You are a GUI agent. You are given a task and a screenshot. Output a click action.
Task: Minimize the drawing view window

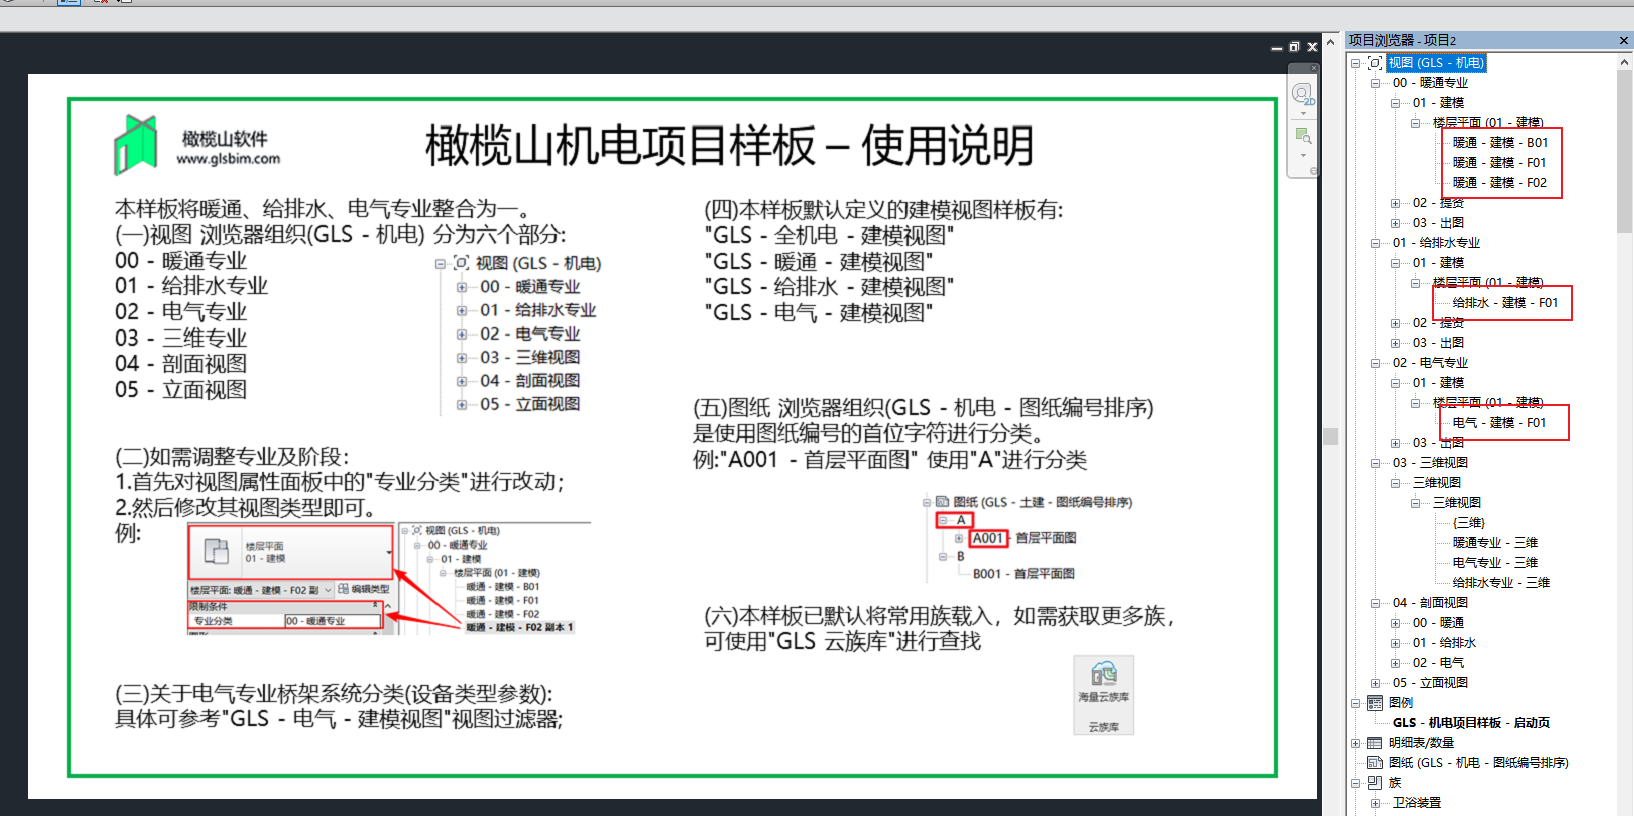click(x=1277, y=47)
